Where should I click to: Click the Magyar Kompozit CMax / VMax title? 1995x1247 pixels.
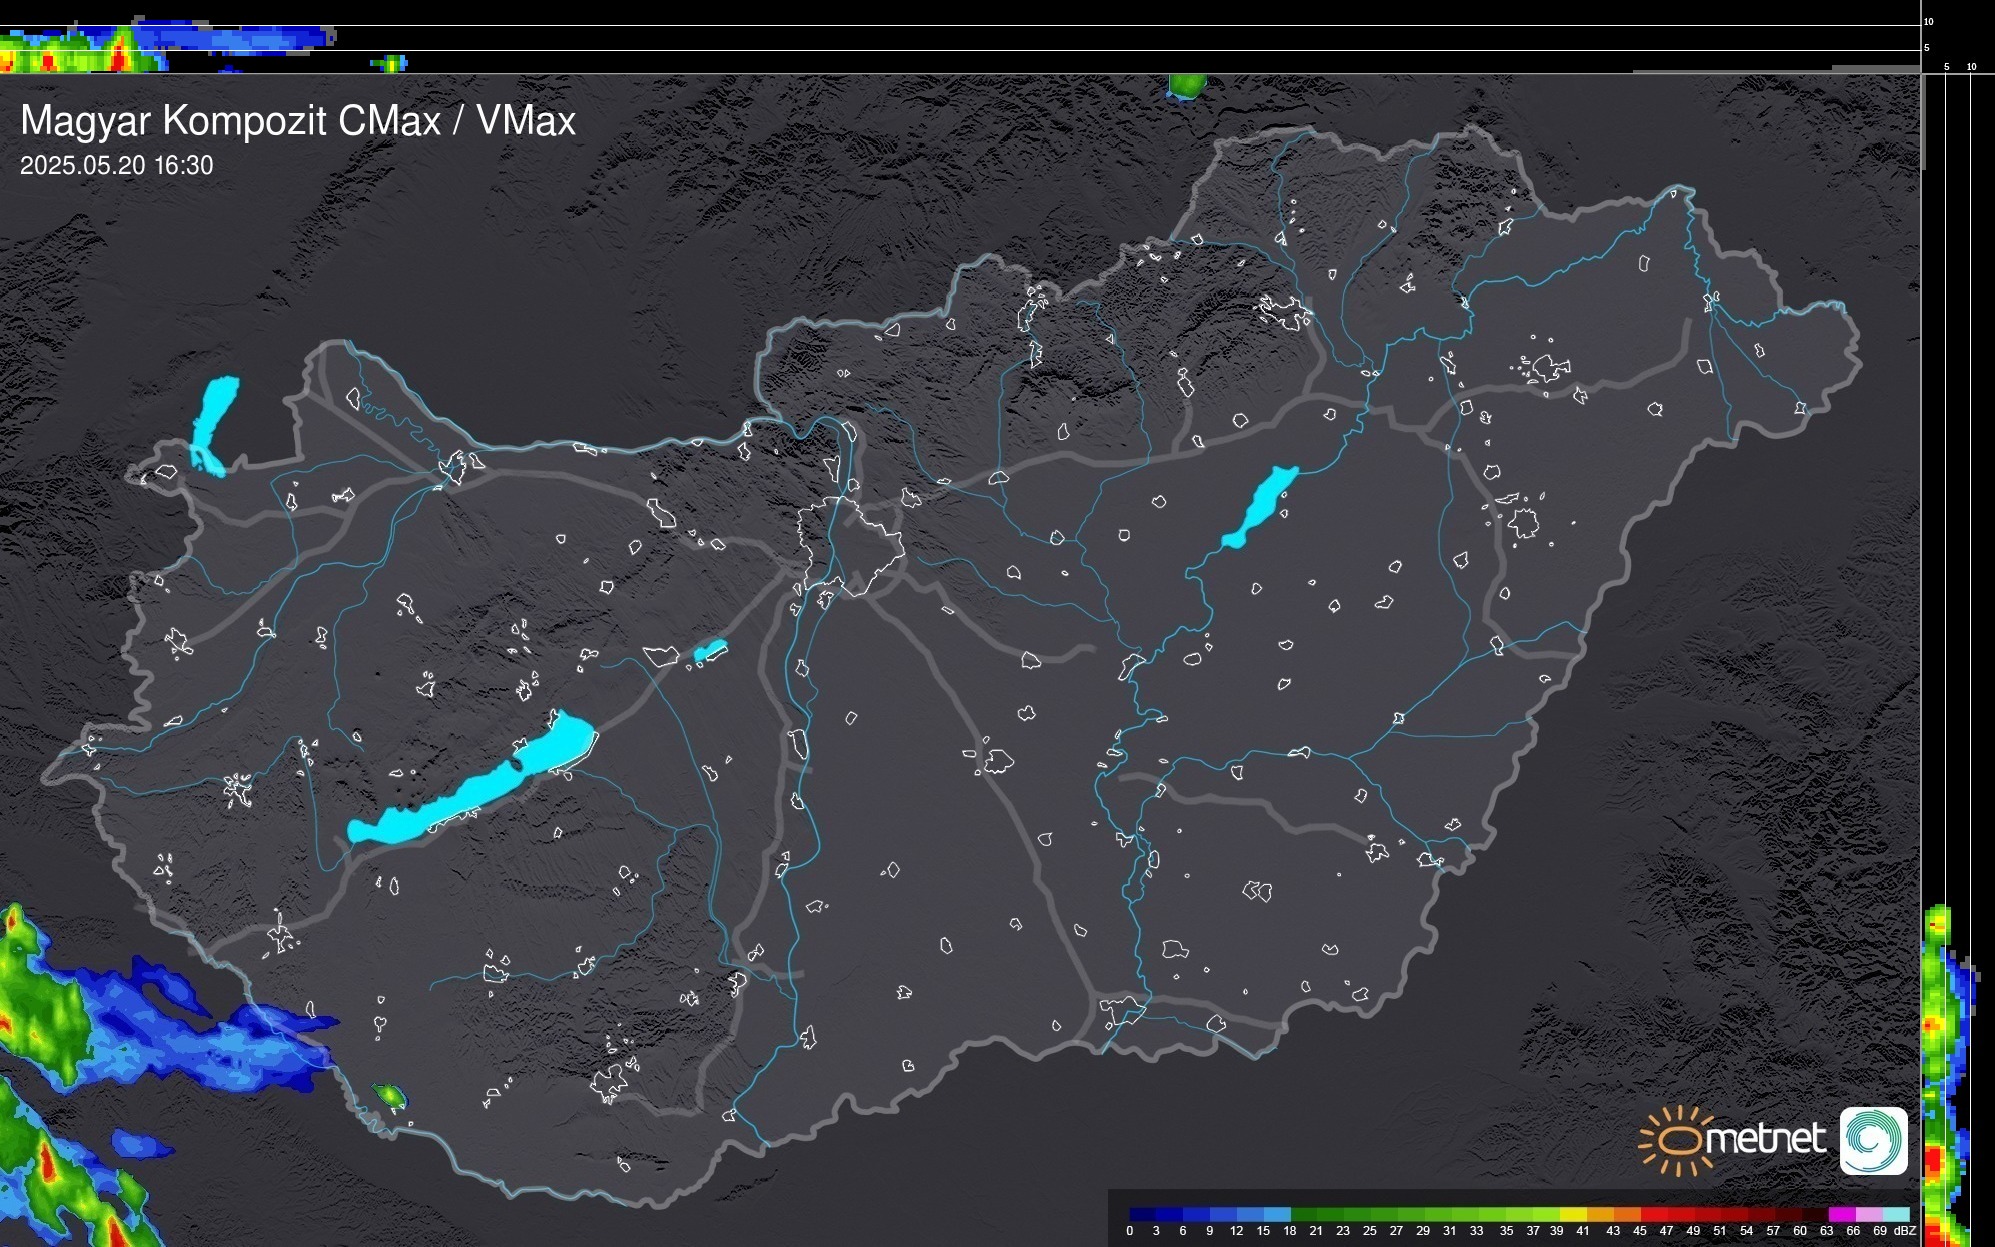tap(298, 121)
